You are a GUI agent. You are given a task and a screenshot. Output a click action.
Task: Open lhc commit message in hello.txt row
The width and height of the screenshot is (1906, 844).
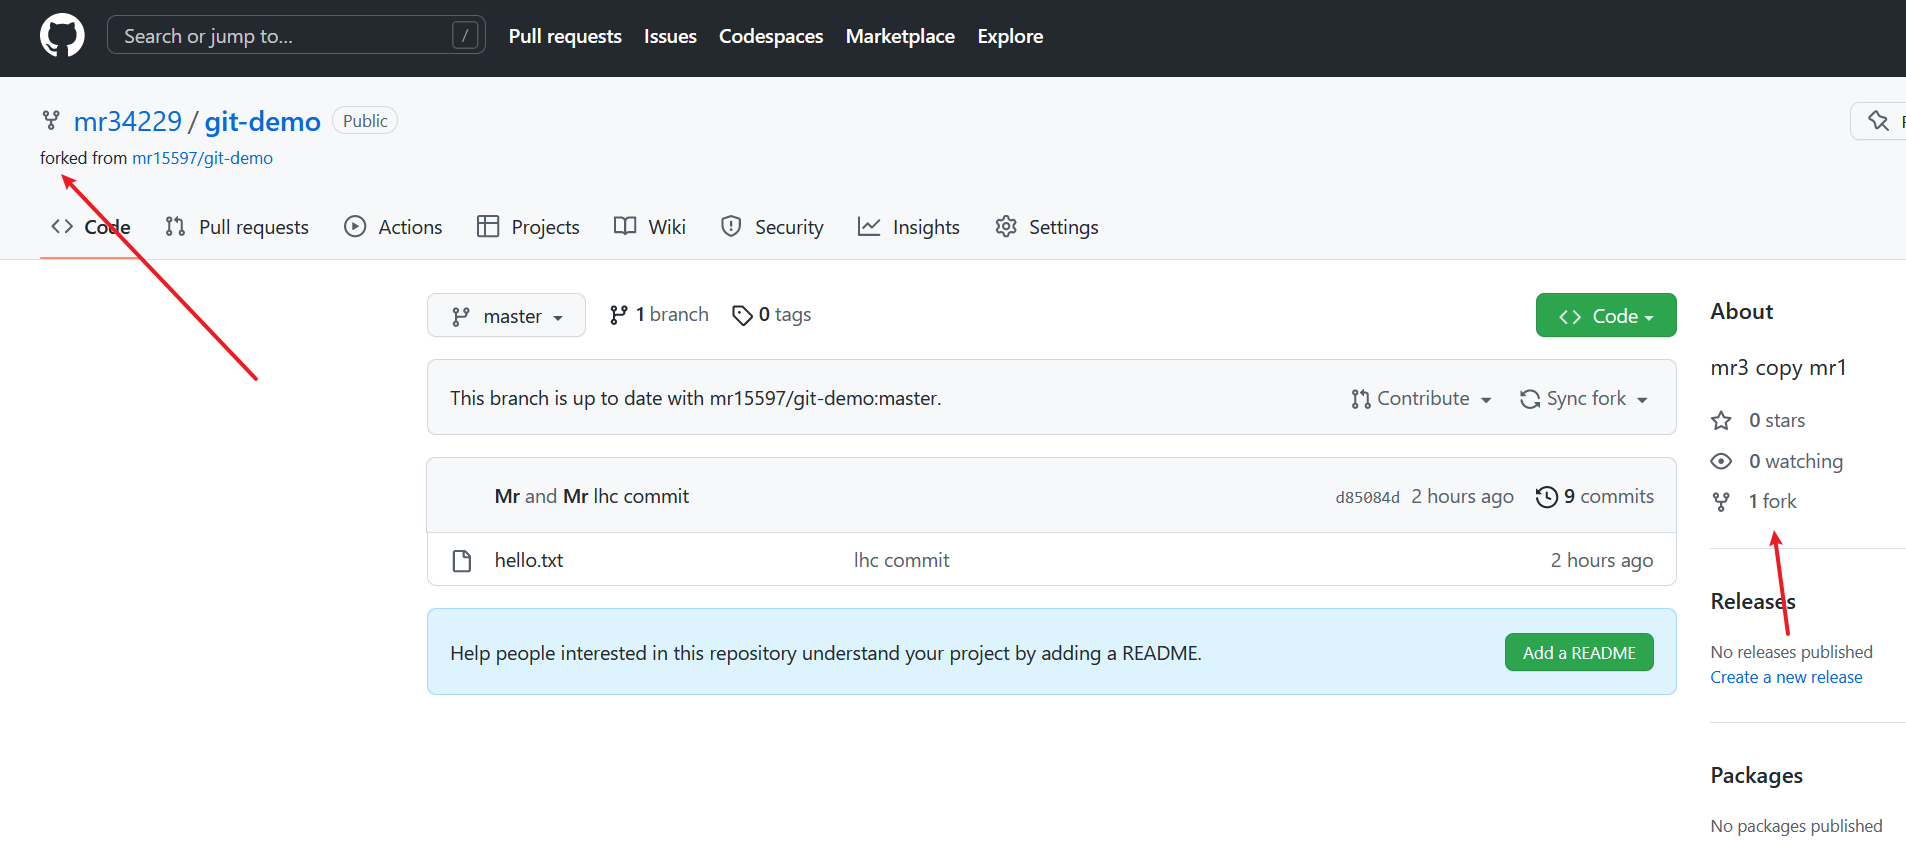[901, 560]
